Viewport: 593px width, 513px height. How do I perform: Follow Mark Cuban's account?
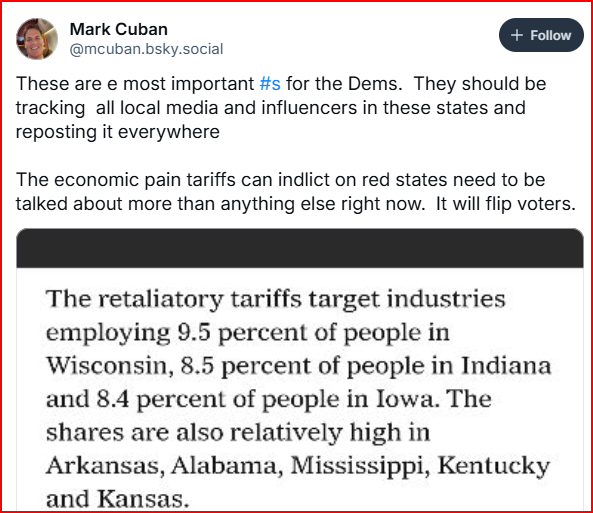(x=541, y=35)
